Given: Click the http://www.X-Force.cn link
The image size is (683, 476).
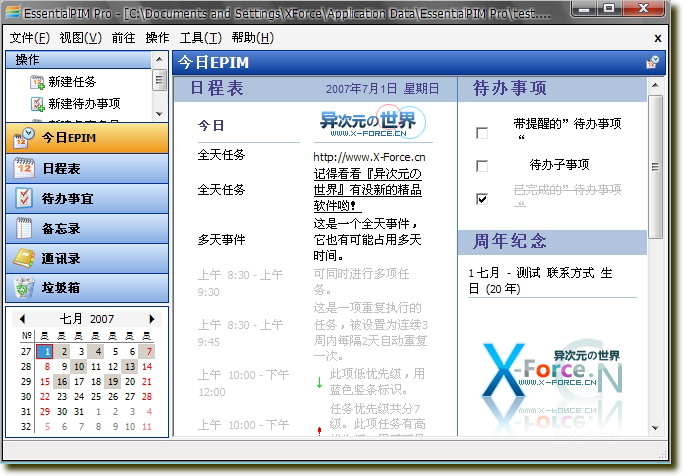Looking at the screenshot, I should tap(369, 157).
